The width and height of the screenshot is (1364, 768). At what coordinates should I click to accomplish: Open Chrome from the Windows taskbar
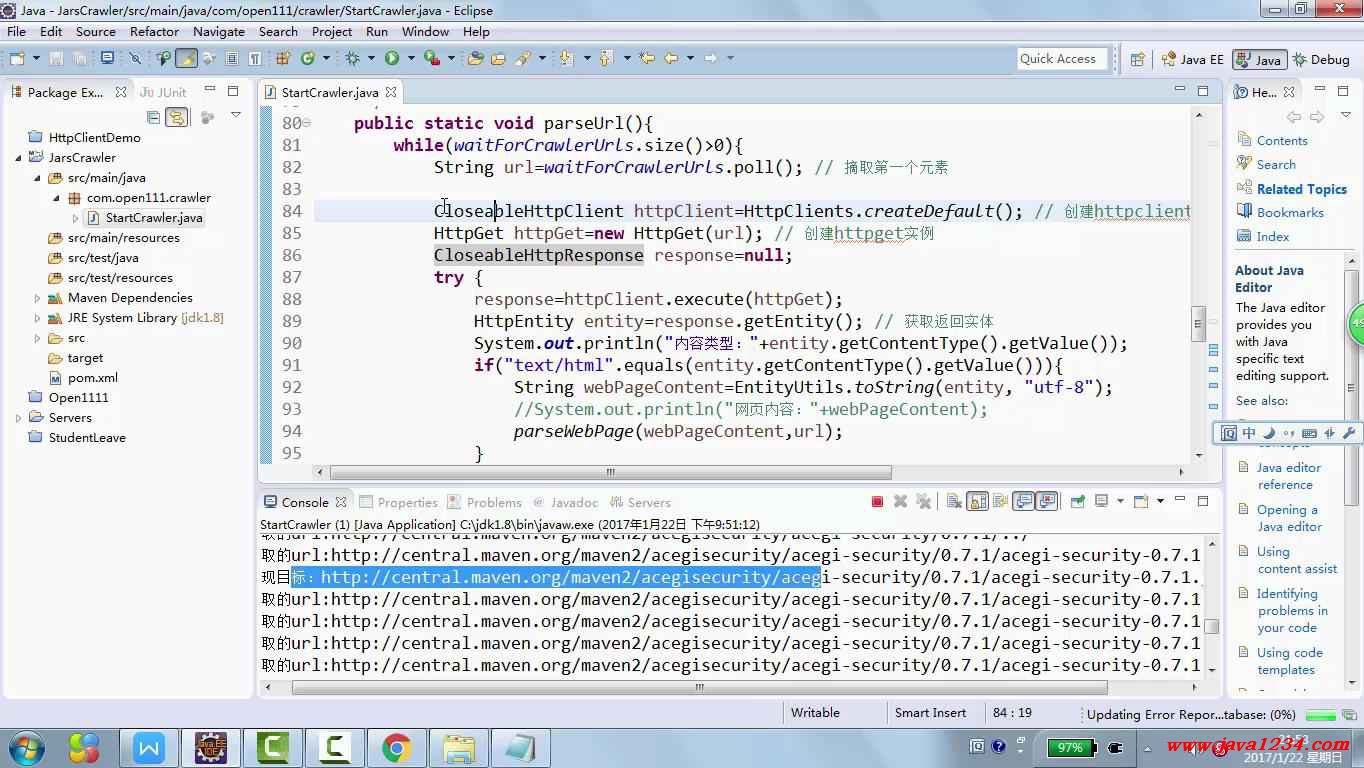coord(396,748)
